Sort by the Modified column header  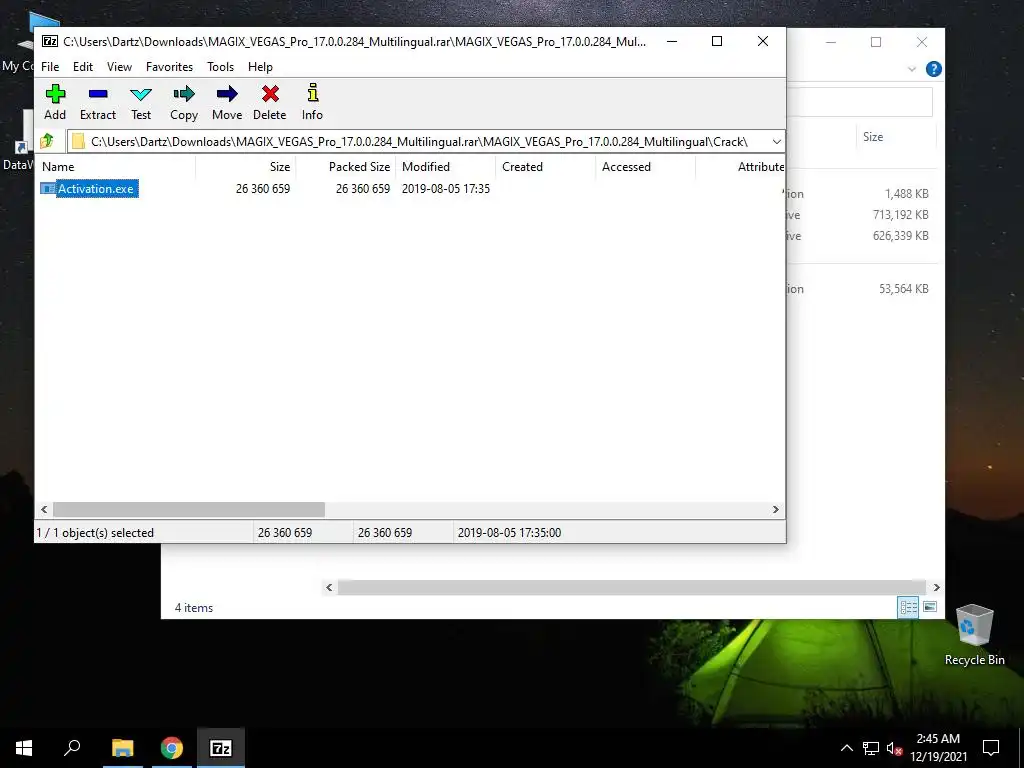point(445,167)
